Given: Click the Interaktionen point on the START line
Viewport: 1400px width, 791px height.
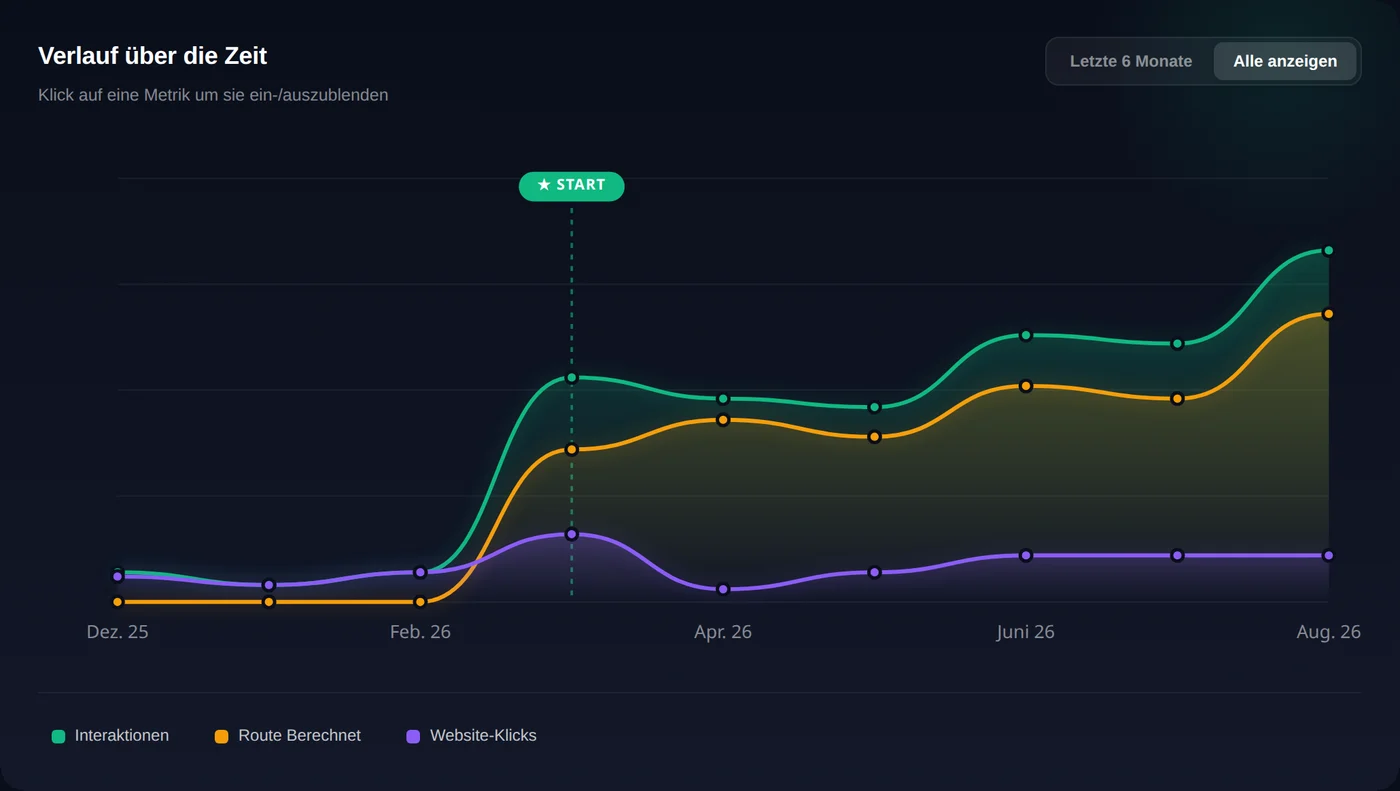Looking at the screenshot, I should point(572,378).
